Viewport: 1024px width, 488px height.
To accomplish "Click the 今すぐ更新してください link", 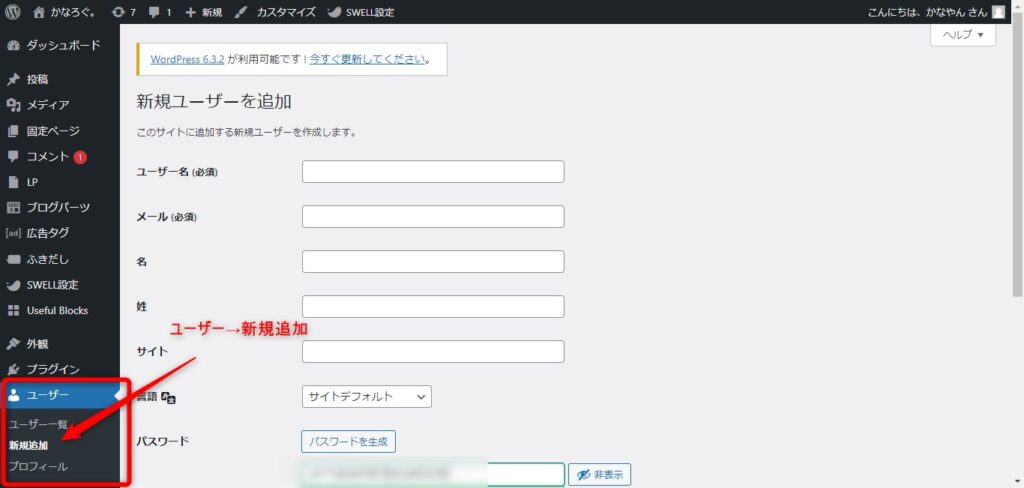I will pos(366,59).
